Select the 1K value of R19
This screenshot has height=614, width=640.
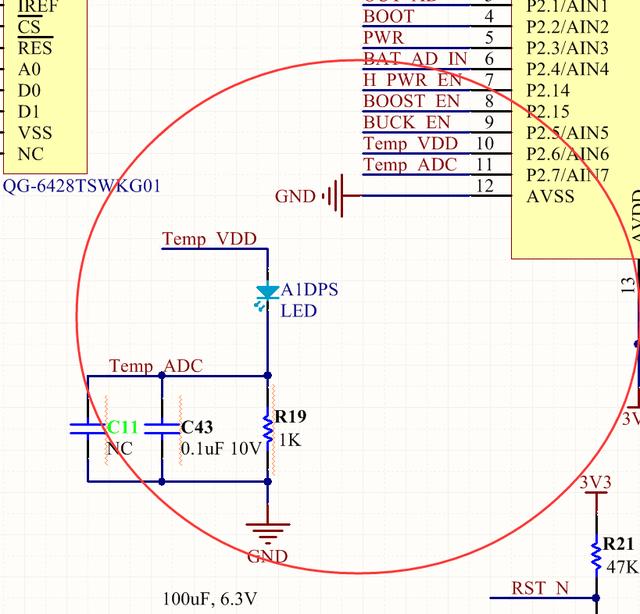[290, 440]
